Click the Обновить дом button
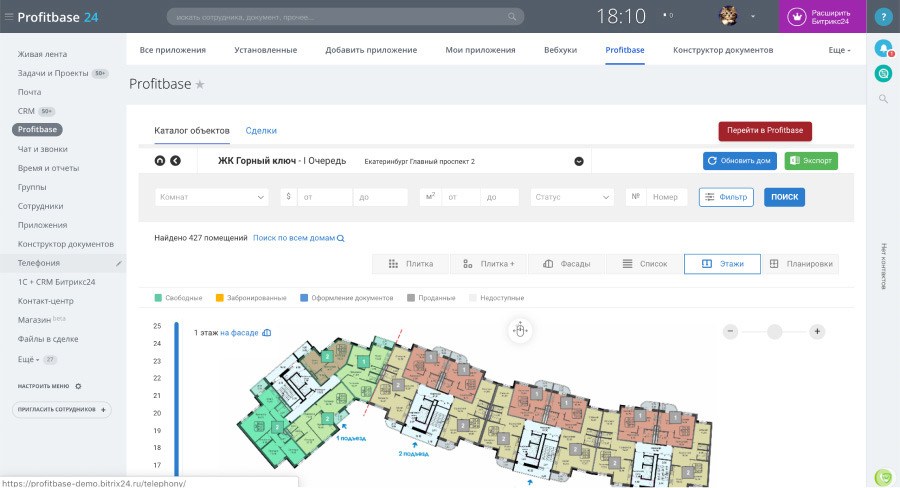Viewport: 900px width, 488px height. 740,161
